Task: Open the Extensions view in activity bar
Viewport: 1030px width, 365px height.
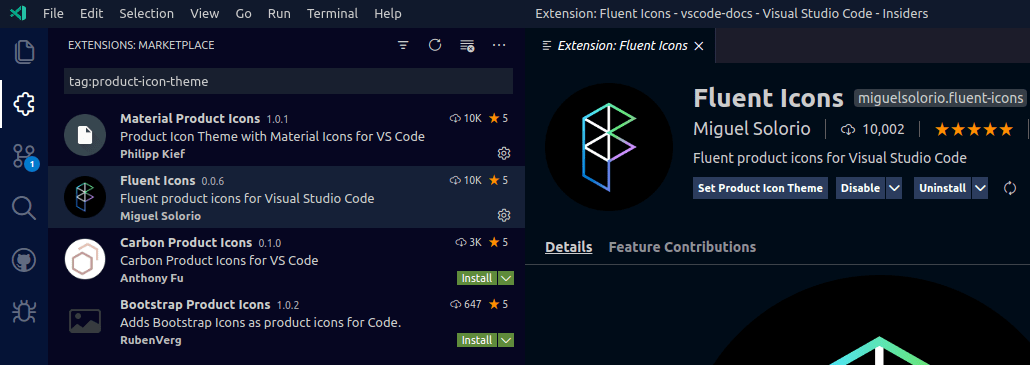Action: pos(24,104)
